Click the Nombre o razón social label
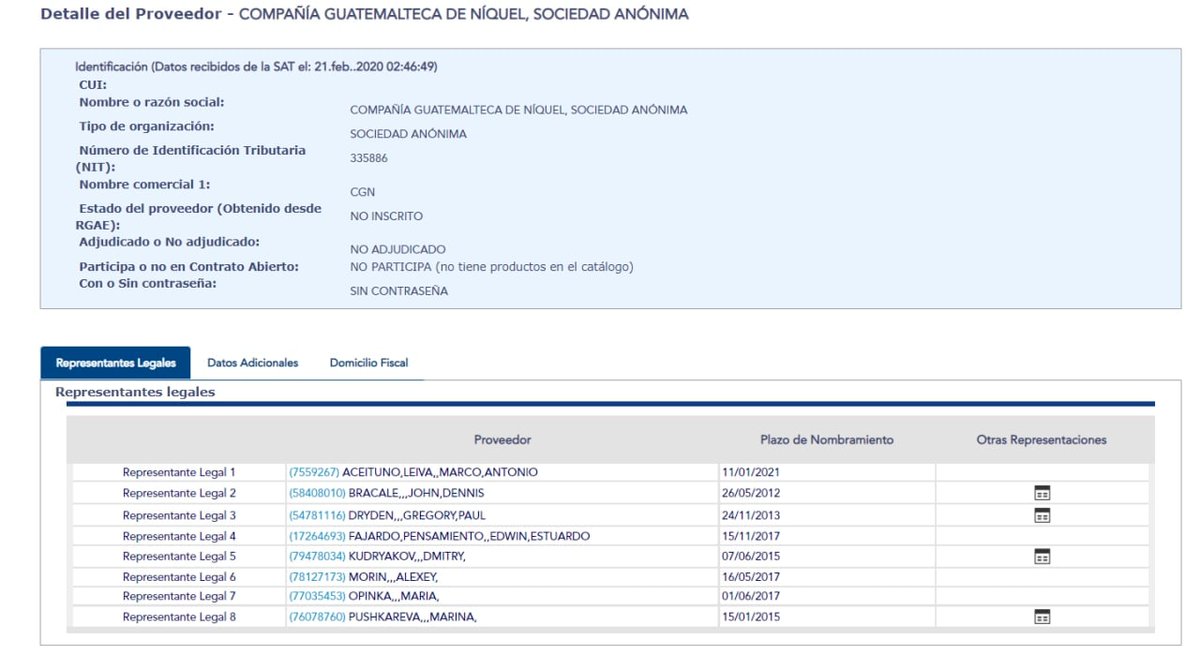 [152, 102]
